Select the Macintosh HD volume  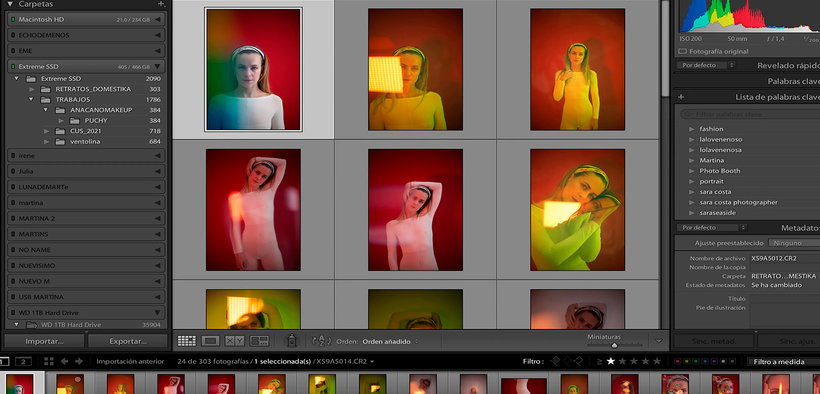pyautogui.click(x=85, y=19)
